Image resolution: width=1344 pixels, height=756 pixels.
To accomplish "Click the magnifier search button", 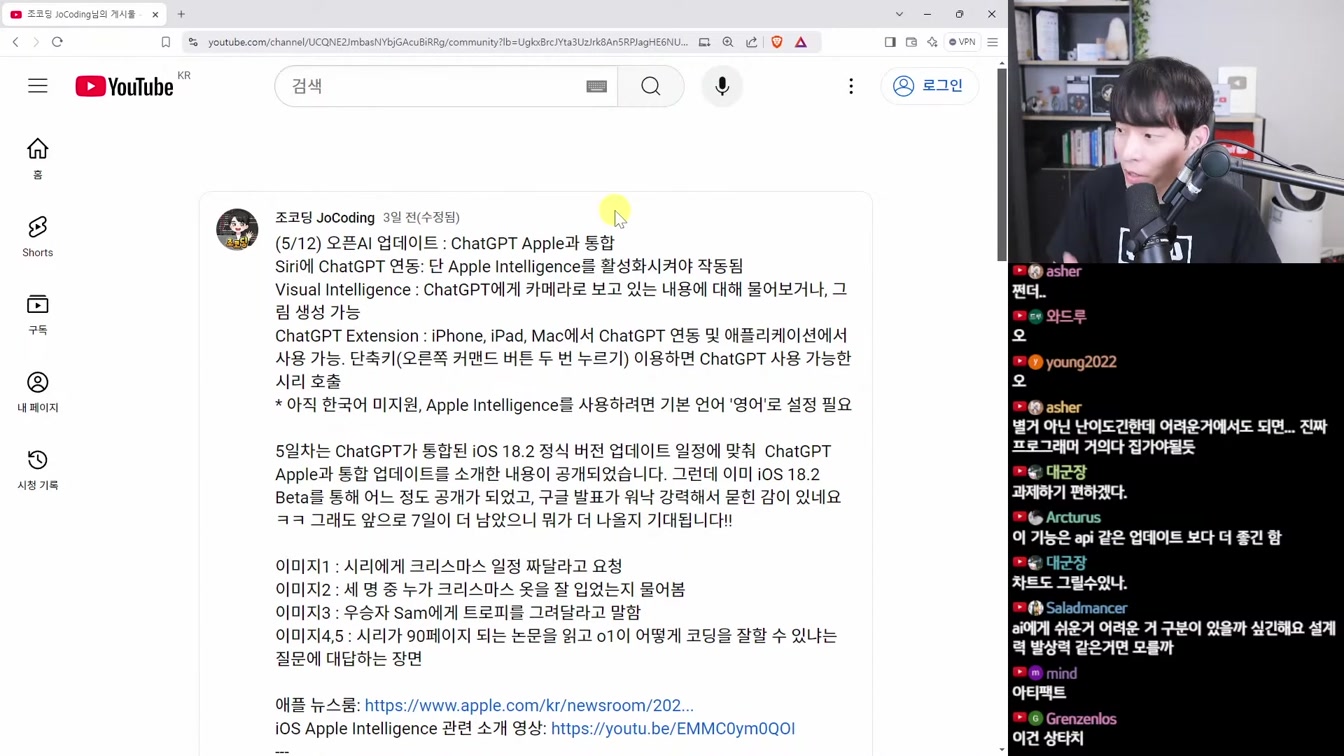I will pyautogui.click(x=651, y=87).
